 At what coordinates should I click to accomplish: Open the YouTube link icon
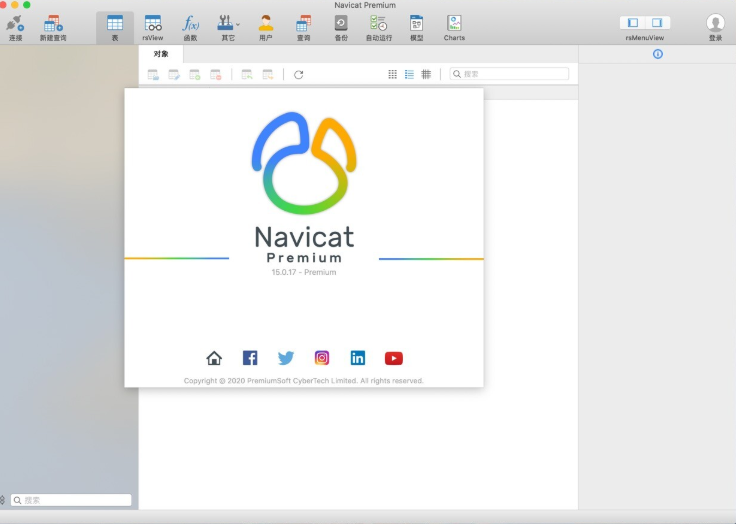tap(394, 358)
